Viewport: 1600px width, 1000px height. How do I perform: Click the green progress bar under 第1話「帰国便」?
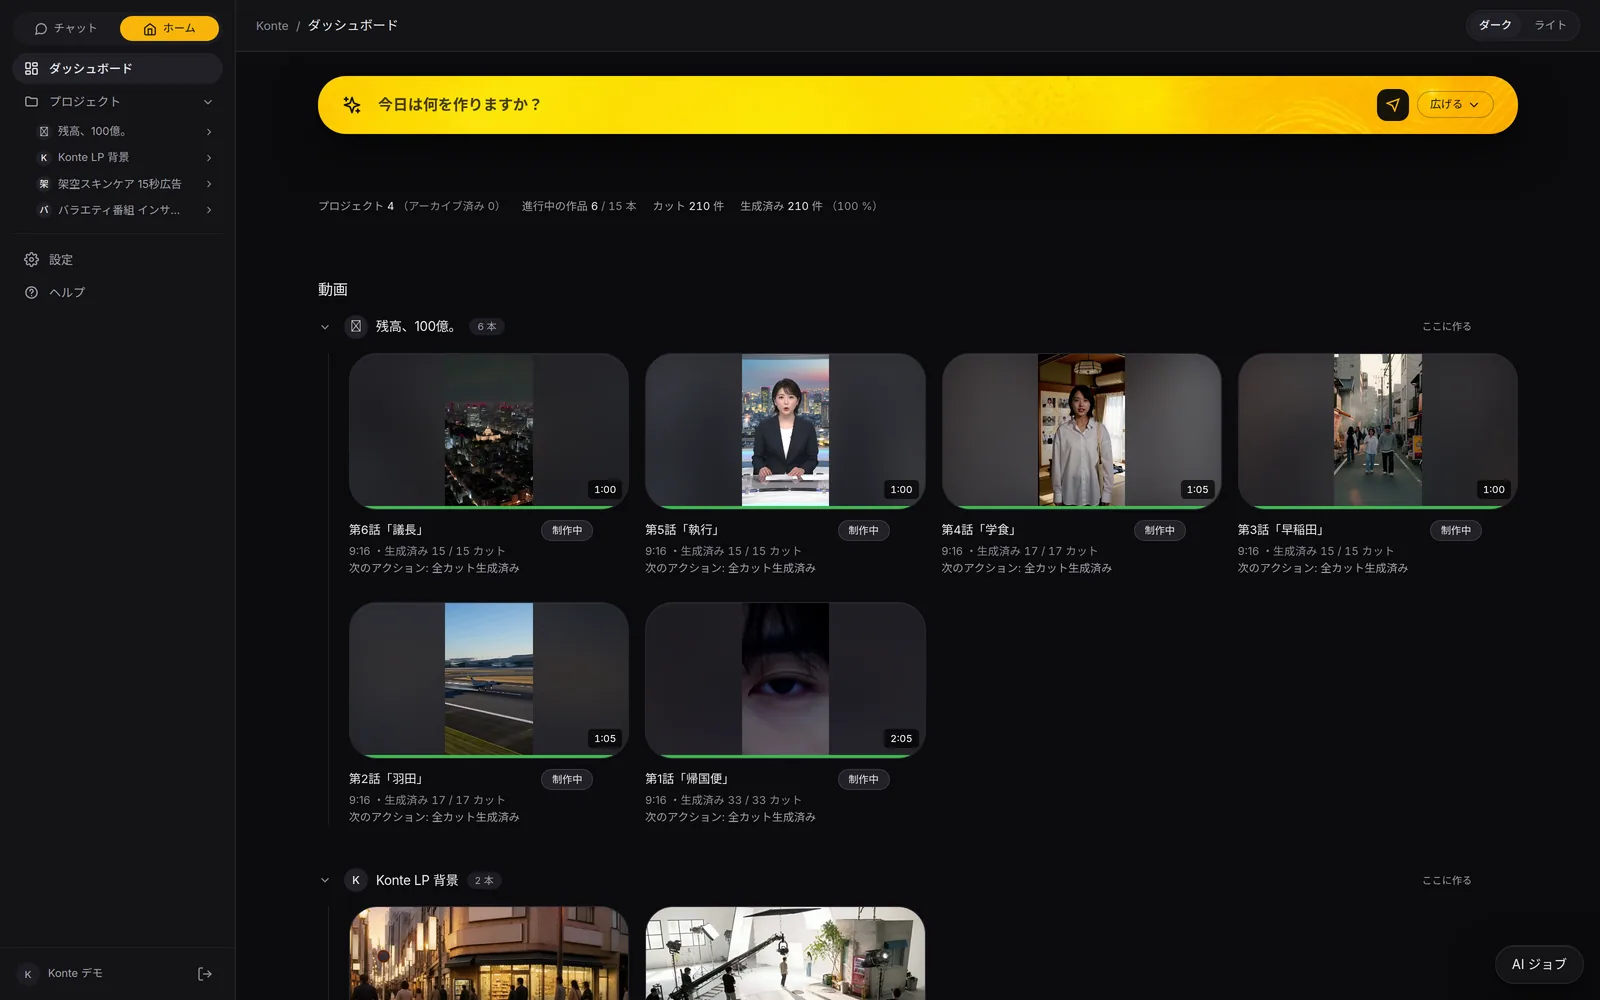pyautogui.click(x=785, y=756)
